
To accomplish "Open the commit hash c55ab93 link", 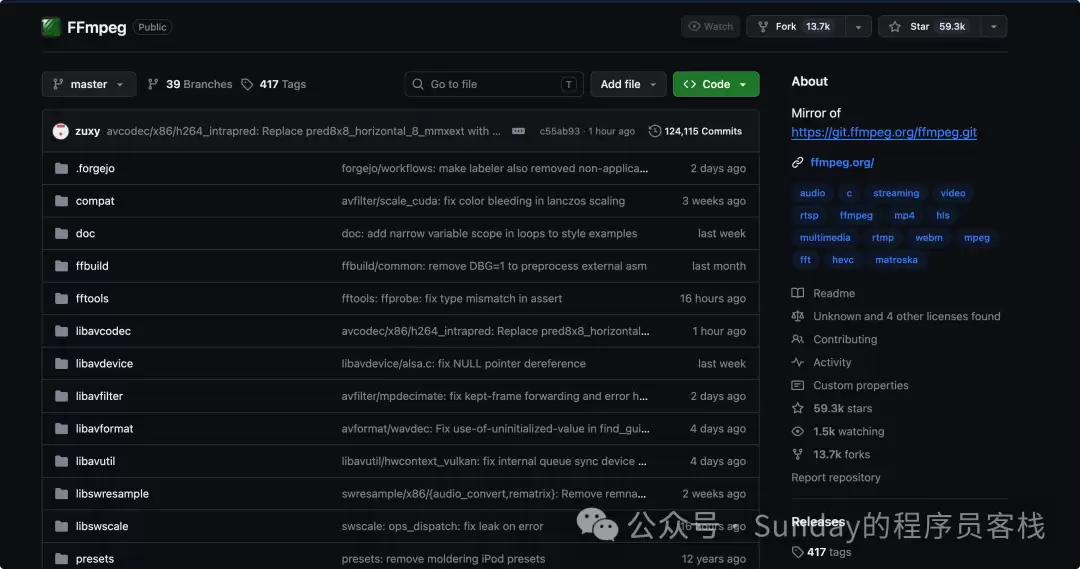I will [559, 131].
